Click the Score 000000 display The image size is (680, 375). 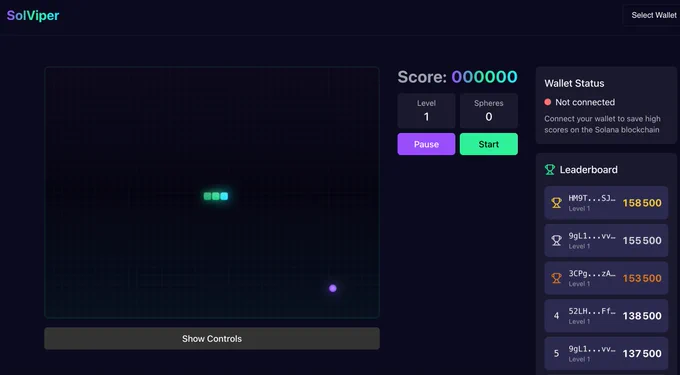(x=458, y=77)
